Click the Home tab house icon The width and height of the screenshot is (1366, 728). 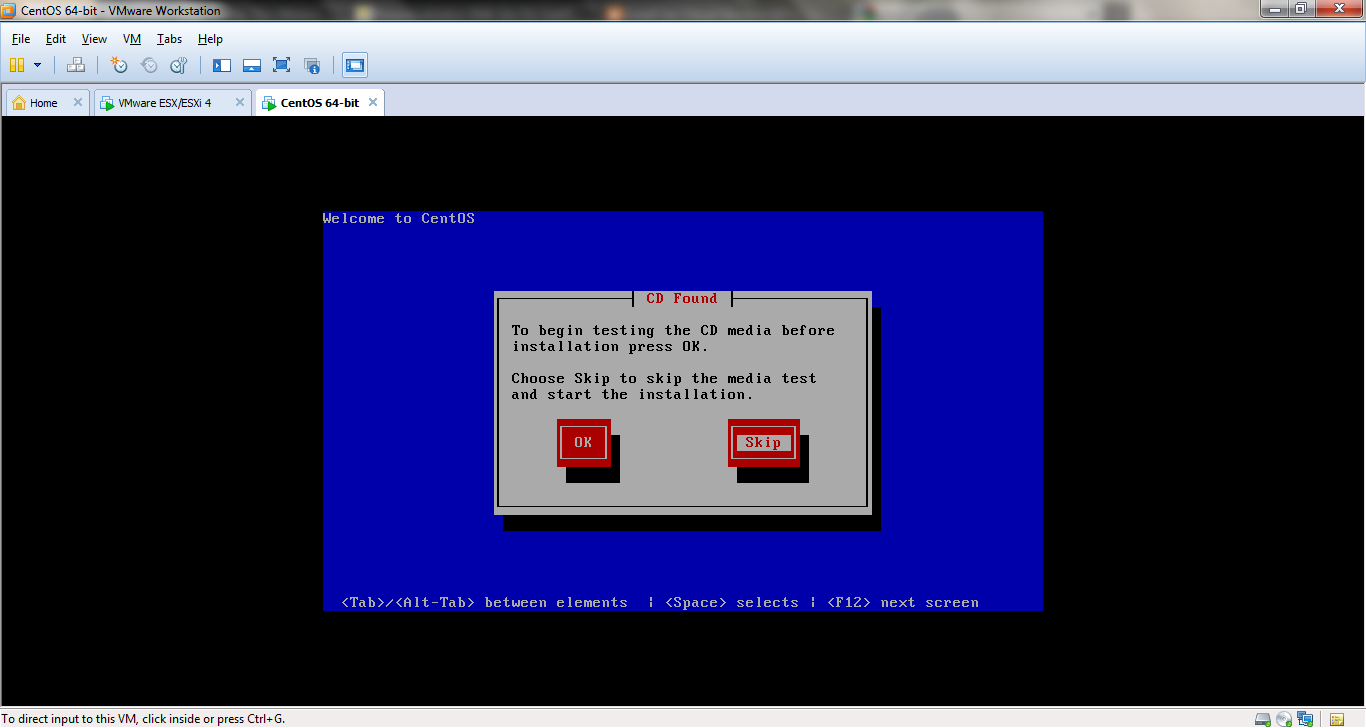click(x=19, y=103)
